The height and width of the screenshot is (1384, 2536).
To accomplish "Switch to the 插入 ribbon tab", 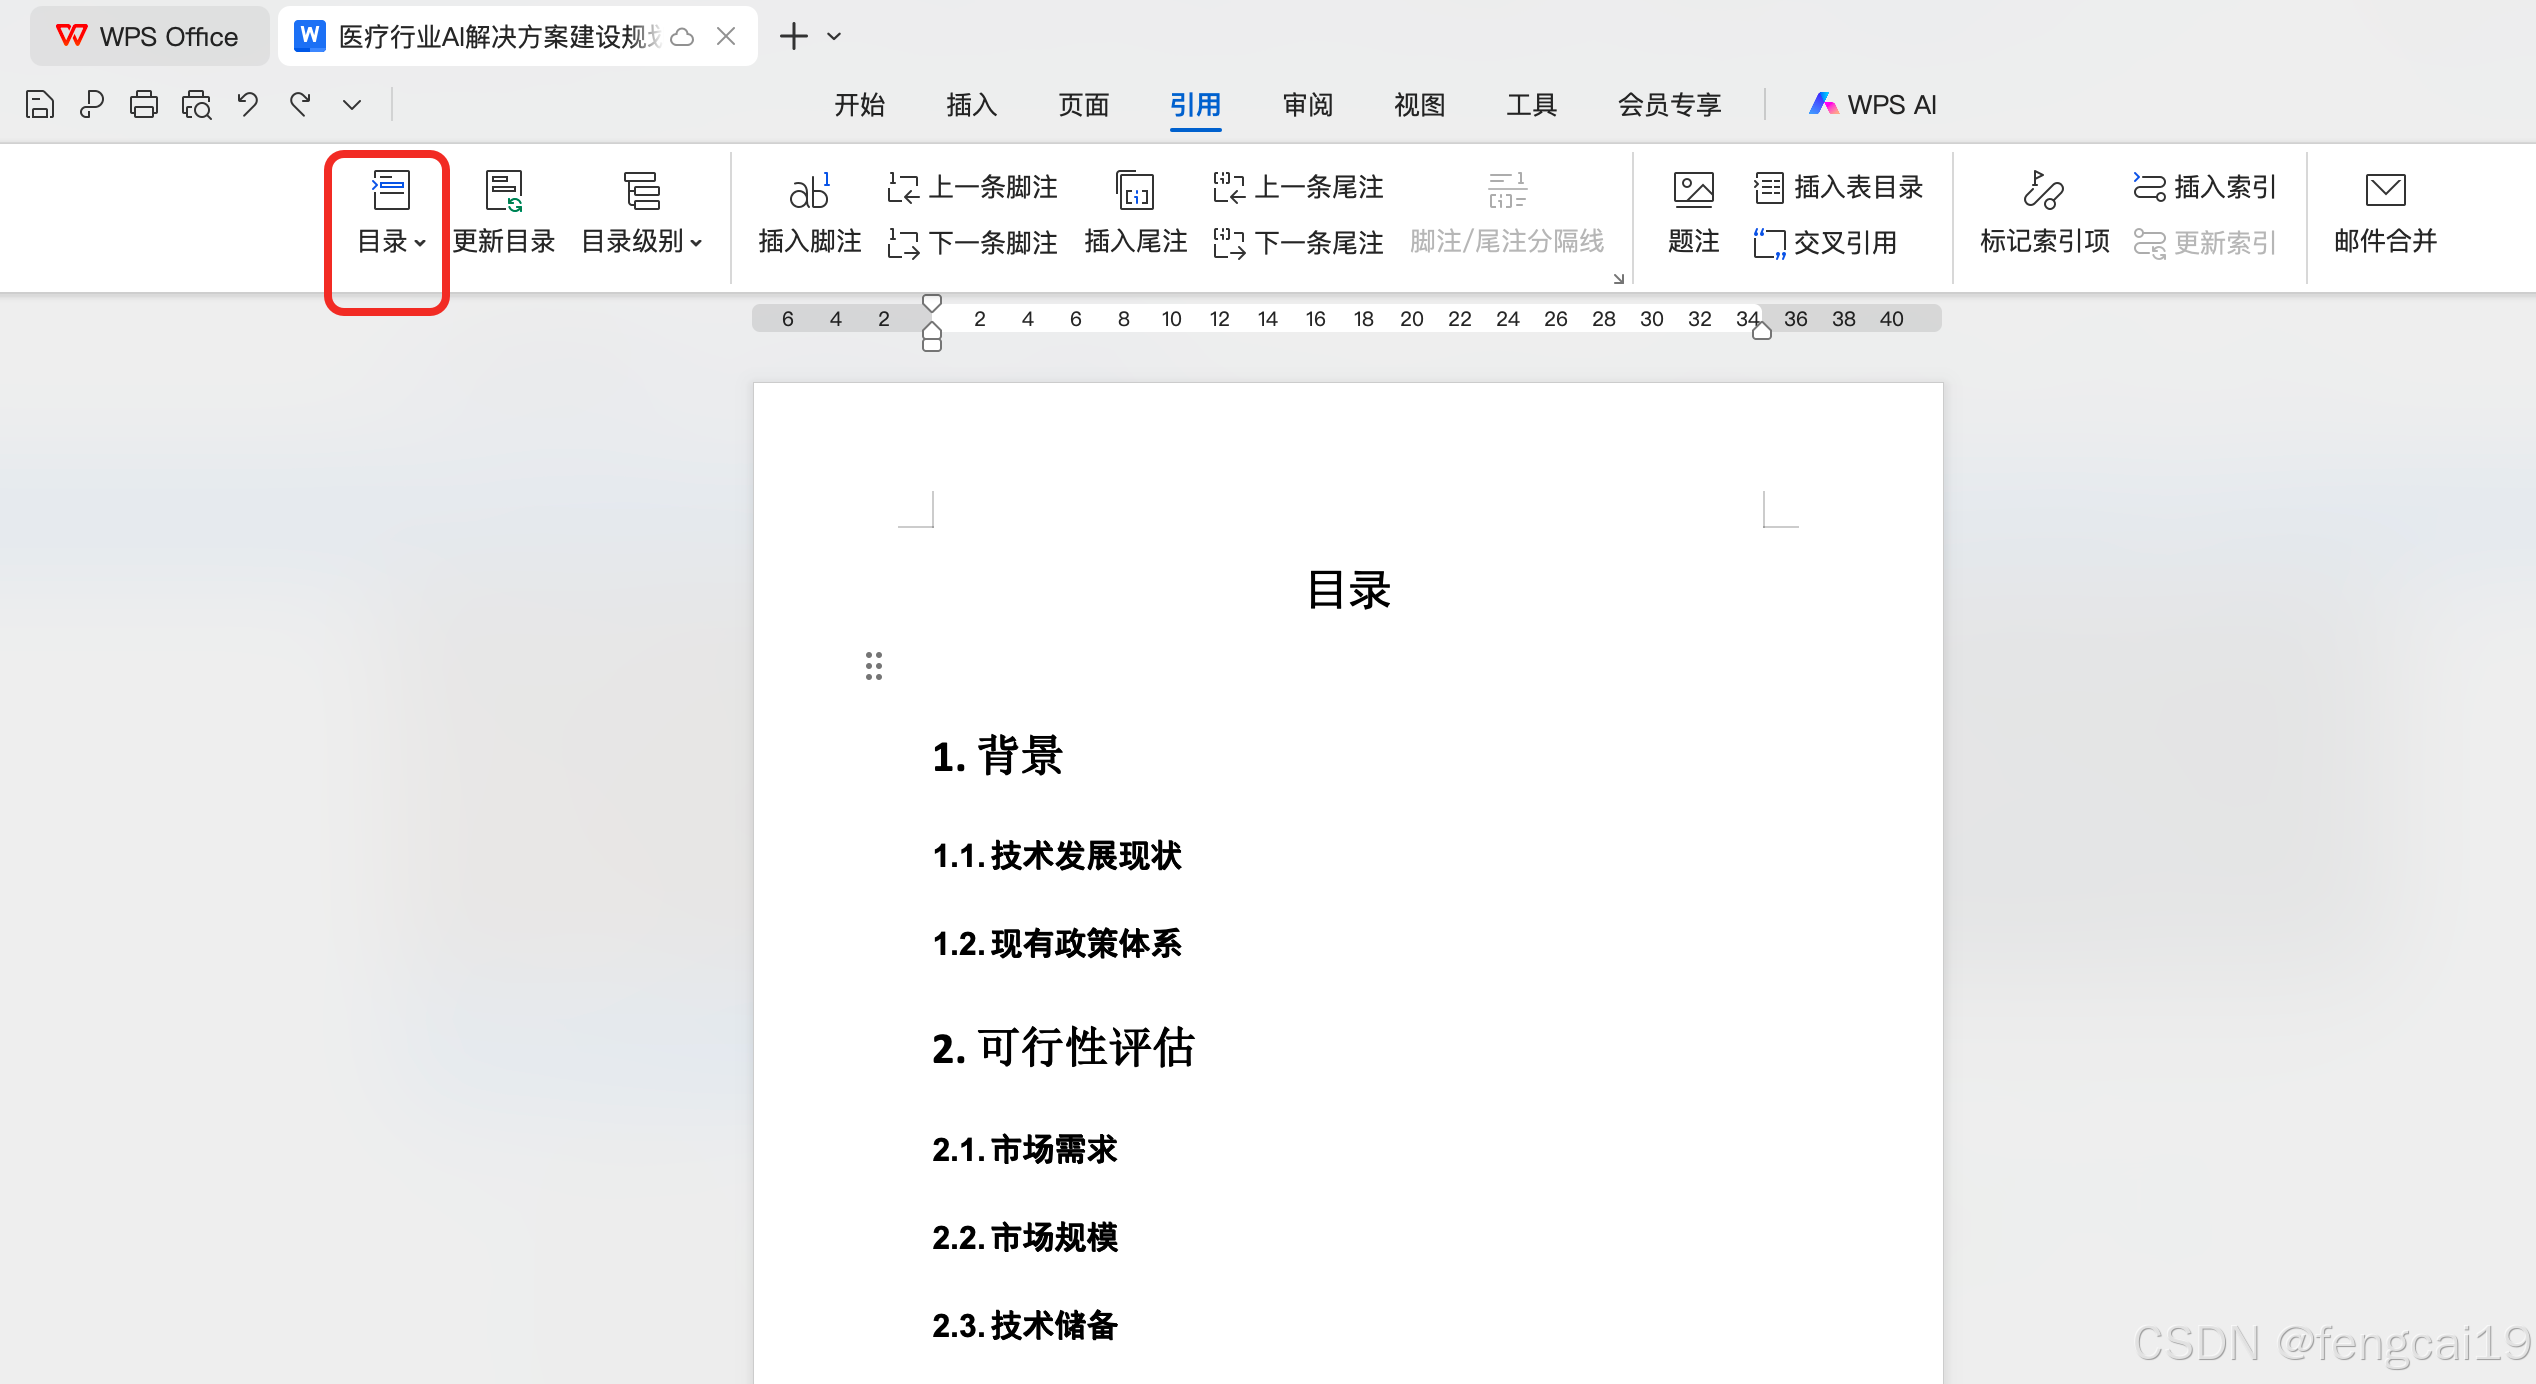I will 971,104.
